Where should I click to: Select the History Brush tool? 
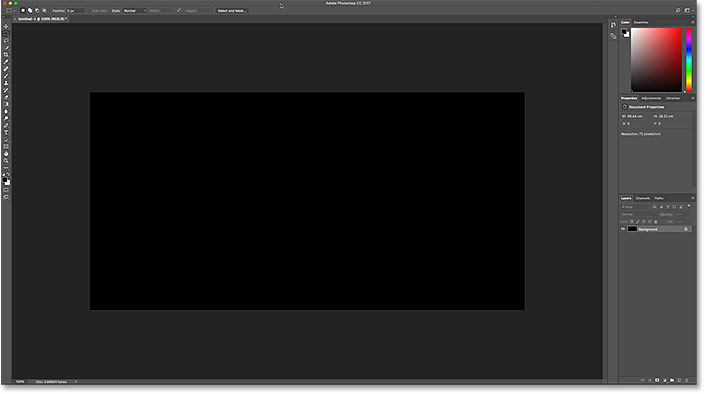click(x=6, y=90)
